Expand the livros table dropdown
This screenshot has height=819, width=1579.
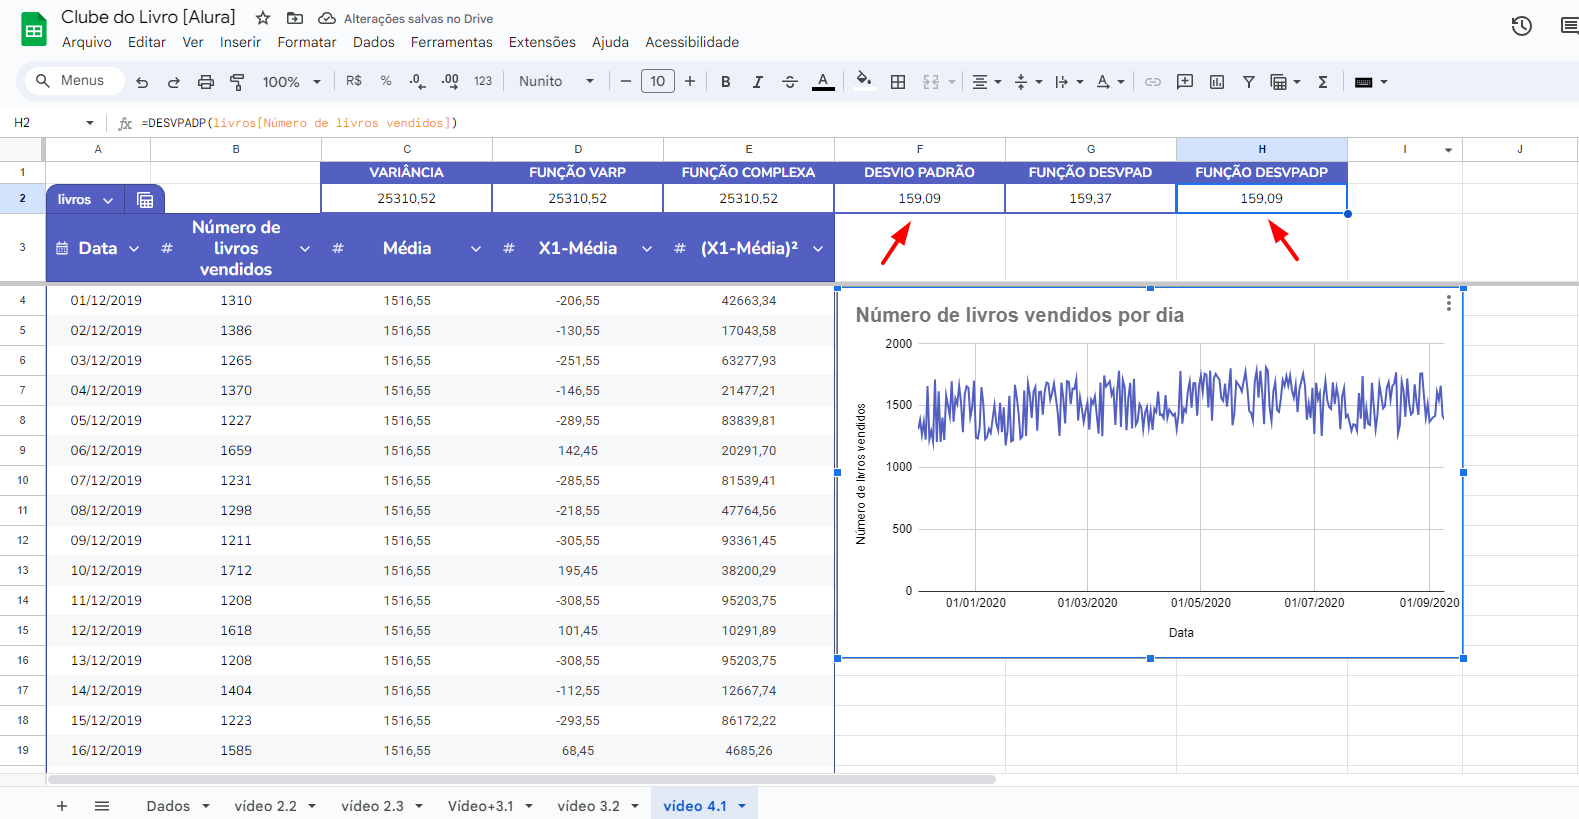[108, 200]
